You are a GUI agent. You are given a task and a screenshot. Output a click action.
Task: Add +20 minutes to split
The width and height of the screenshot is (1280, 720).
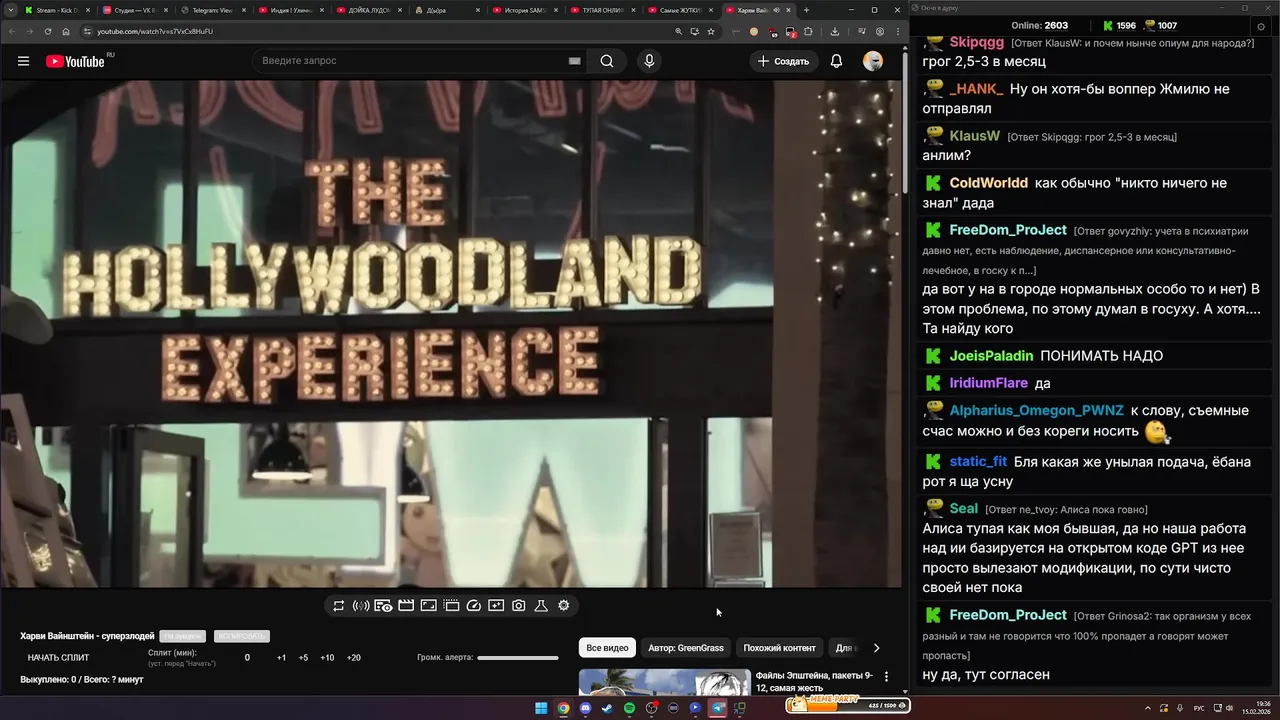click(x=353, y=658)
